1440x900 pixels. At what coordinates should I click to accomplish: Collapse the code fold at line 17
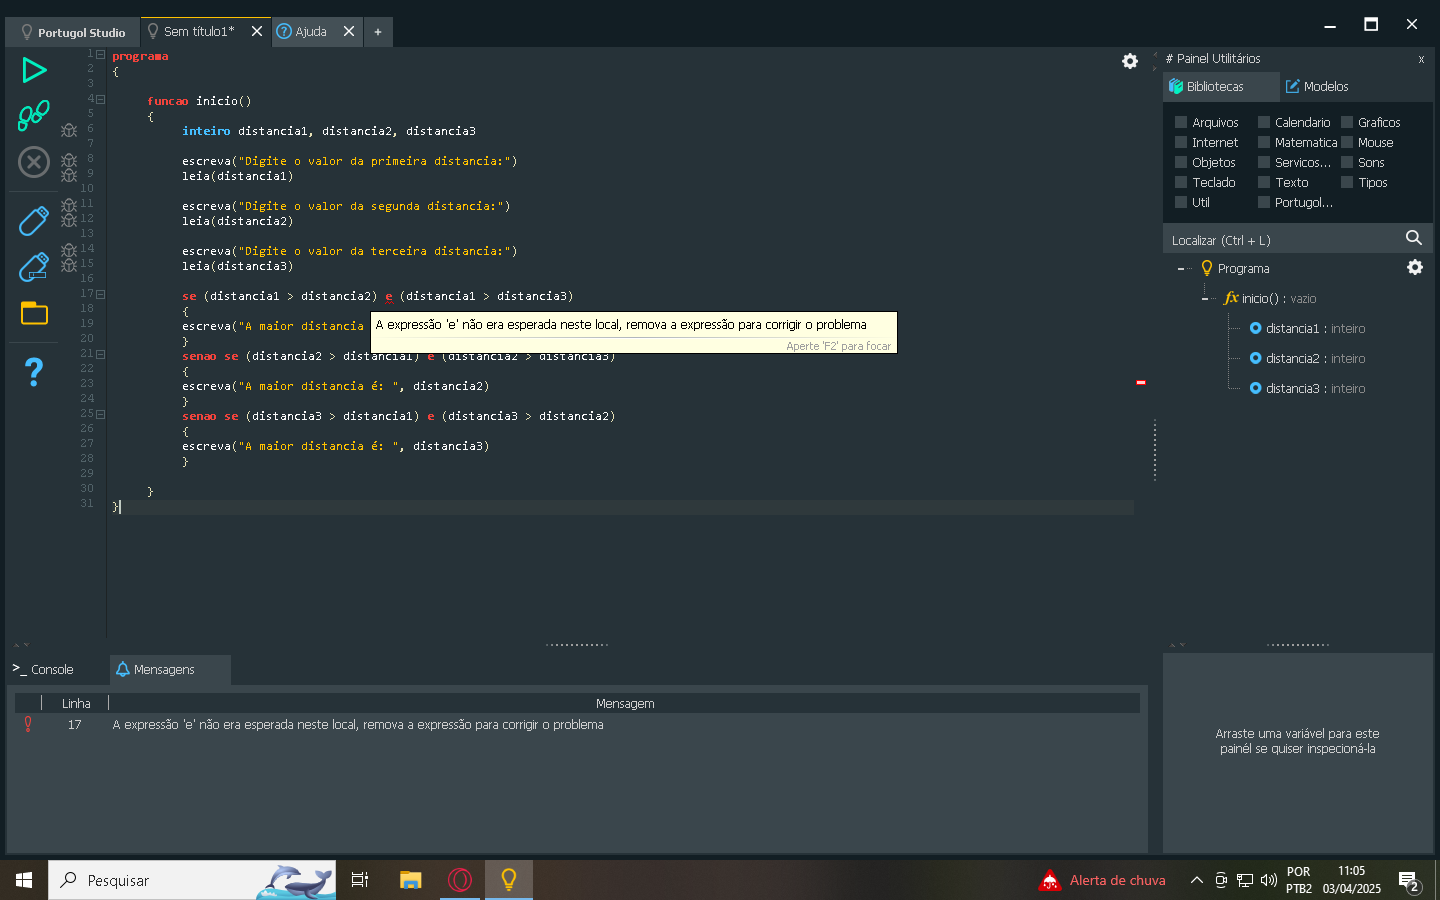point(100,294)
